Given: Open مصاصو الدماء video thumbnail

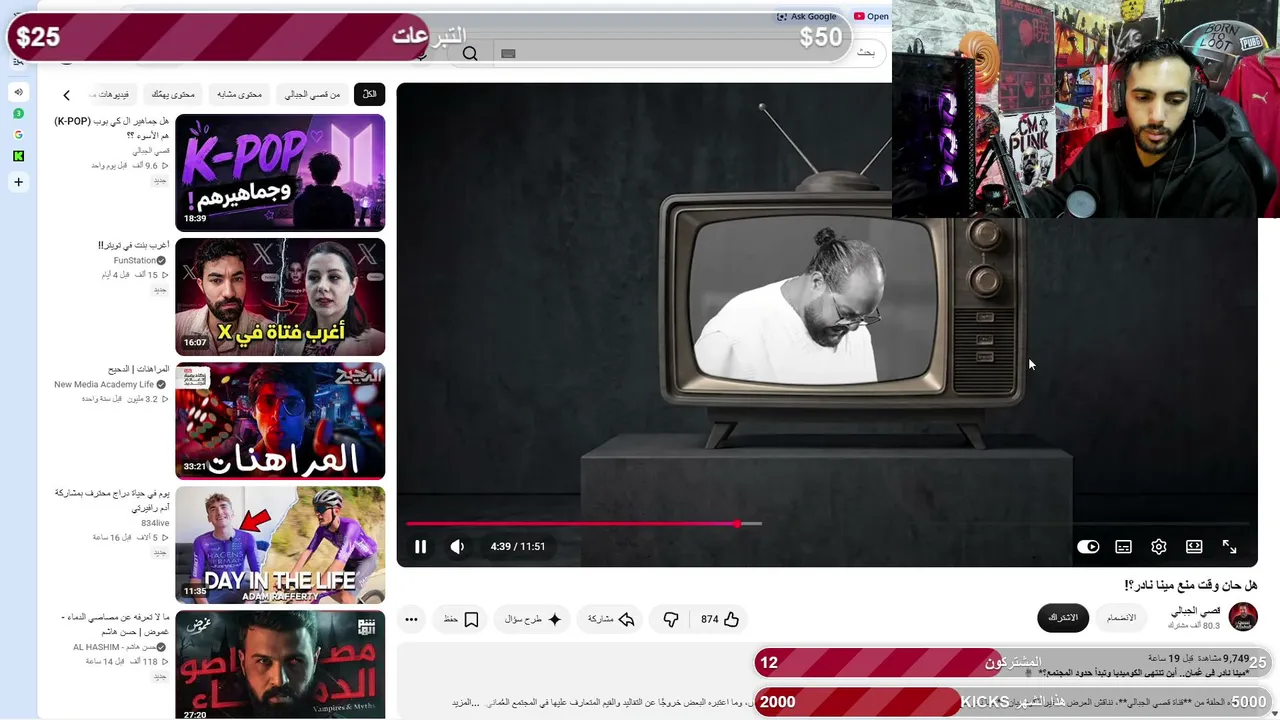Looking at the screenshot, I should click(x=280, y=665).
